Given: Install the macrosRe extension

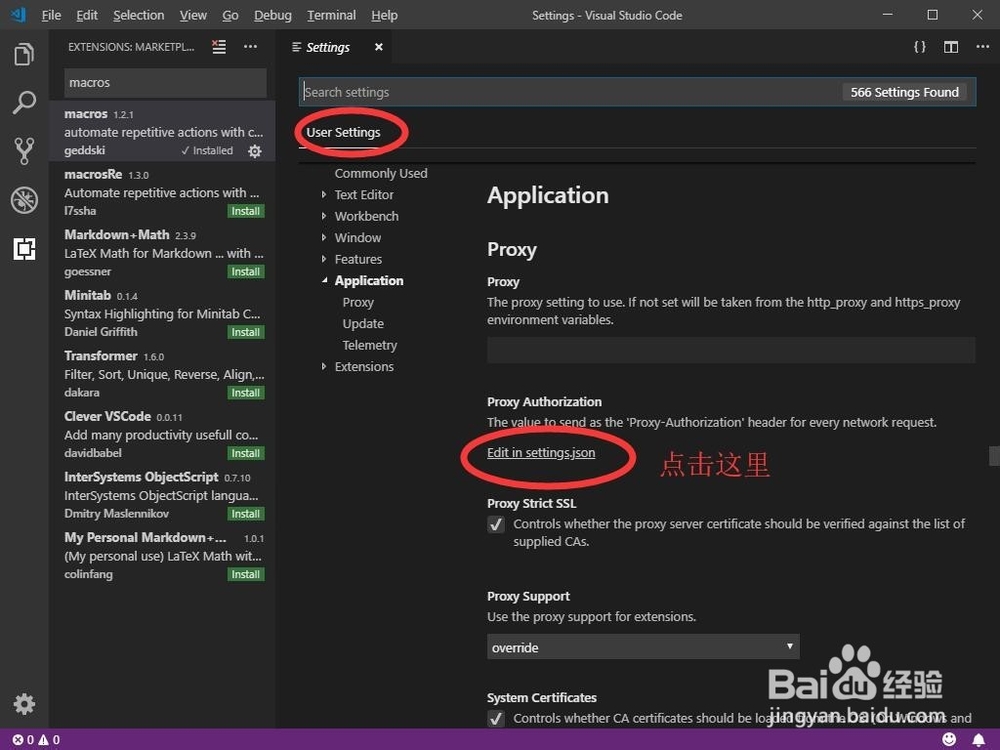Looking at the screenshot, I should coord(246,211).
